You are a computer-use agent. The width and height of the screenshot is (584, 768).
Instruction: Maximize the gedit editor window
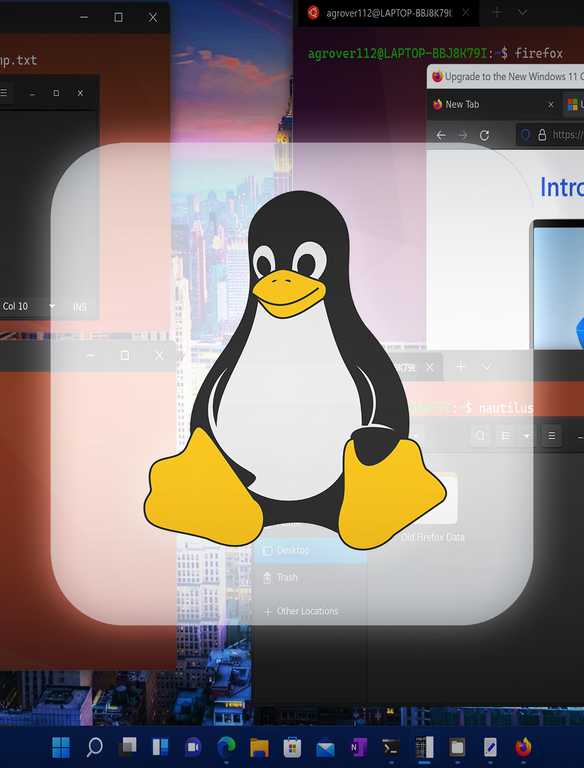56,93
